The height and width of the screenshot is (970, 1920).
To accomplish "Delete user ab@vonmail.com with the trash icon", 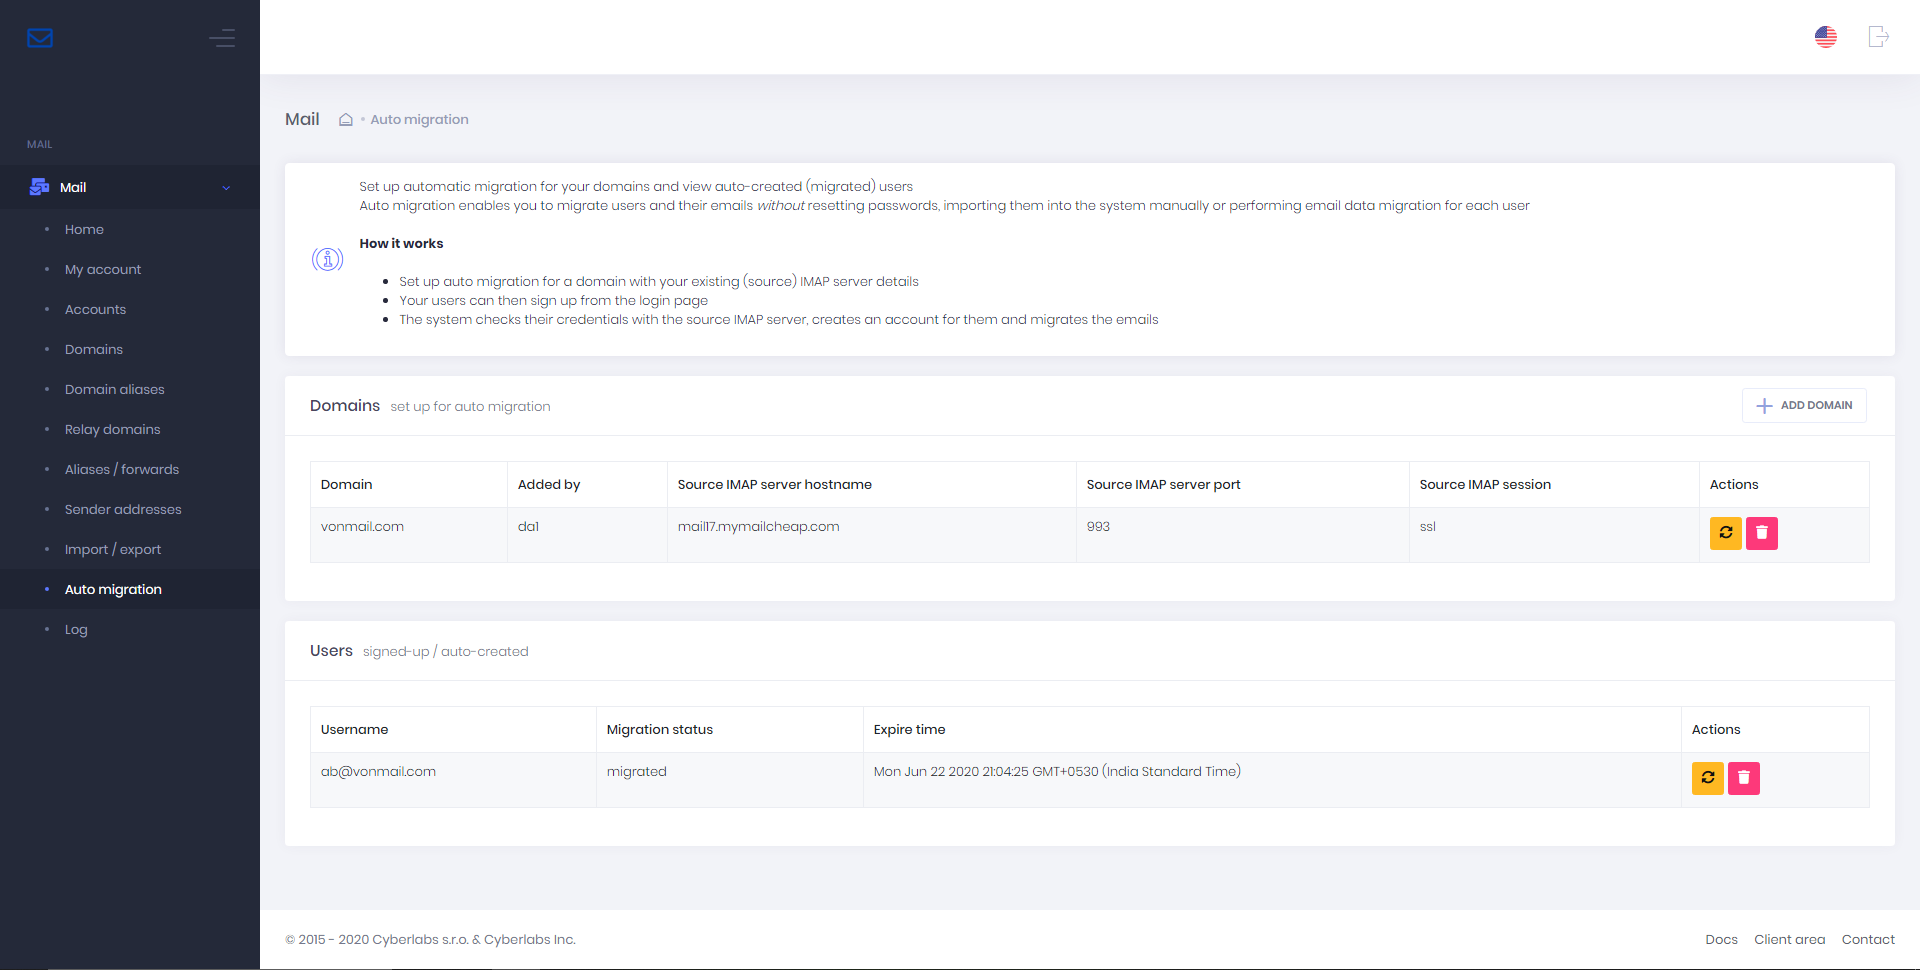I will coord(1744,778).
